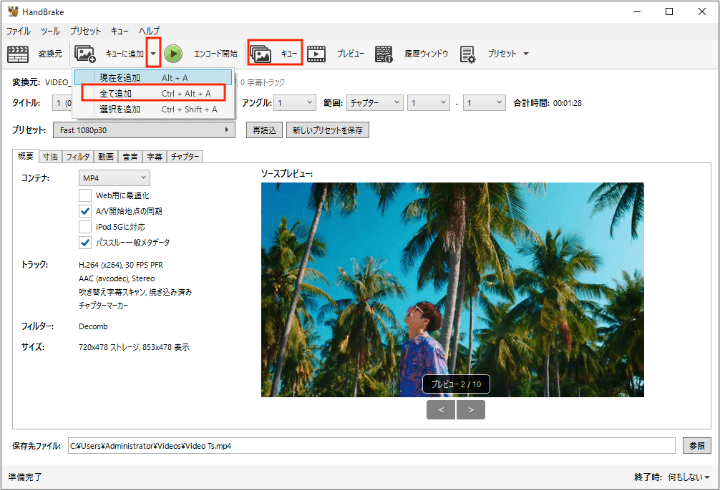Click the プレビュー preview icon
Screen dimensions: 720x490
pyautogui.click(x=317, y=53)
